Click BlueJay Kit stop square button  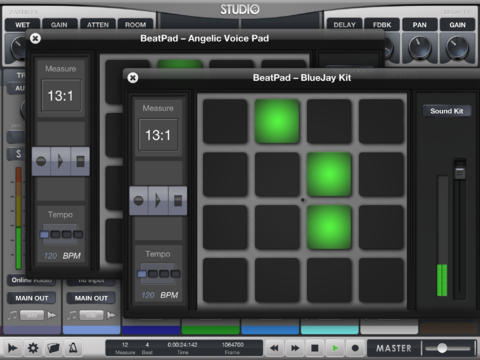tap(178, 201)
